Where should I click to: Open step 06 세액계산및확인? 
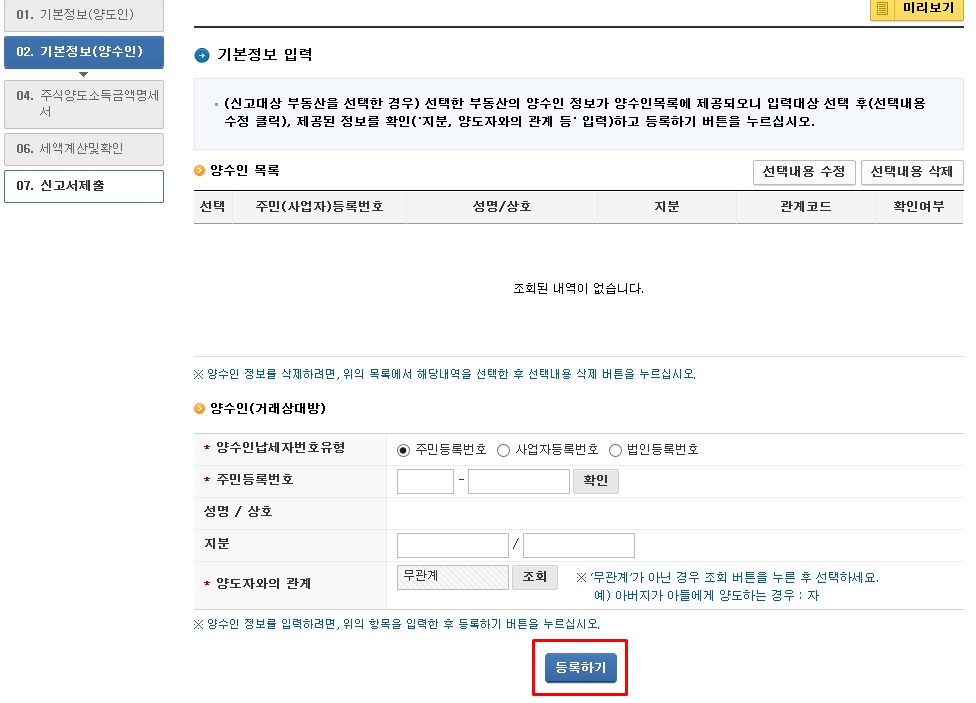pos(84,149)
